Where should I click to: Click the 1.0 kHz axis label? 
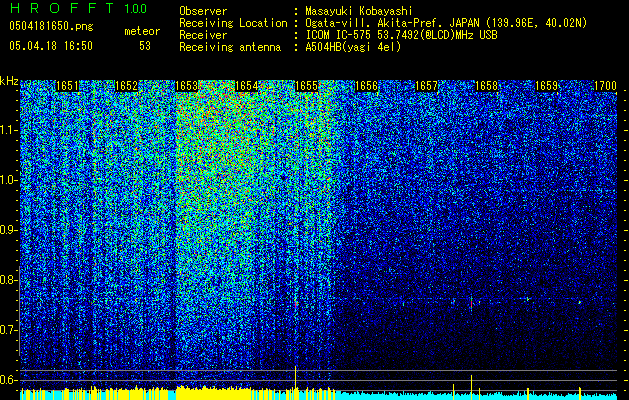pos(8,180)
